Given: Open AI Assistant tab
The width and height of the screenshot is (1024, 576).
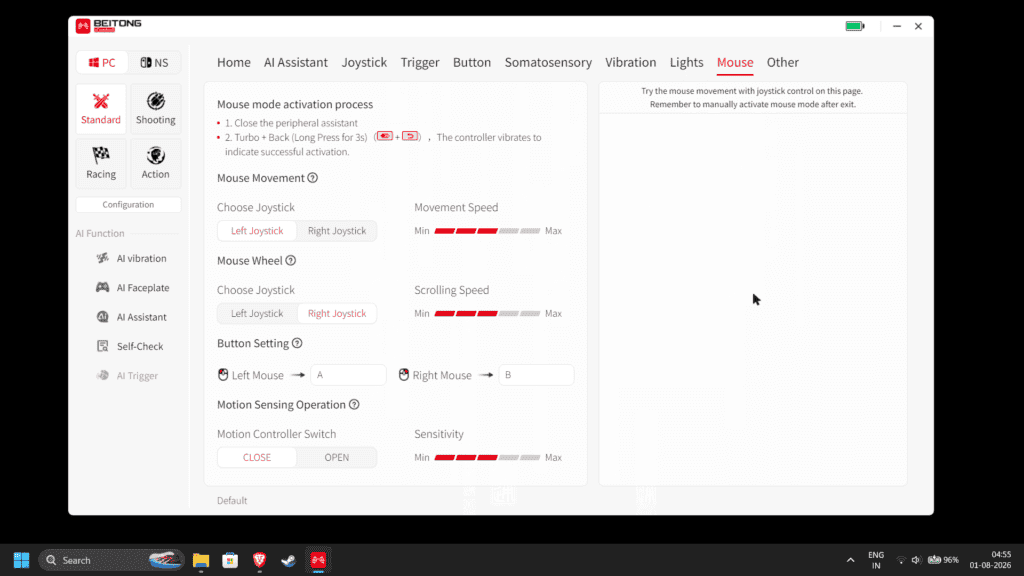Looking at the screenshot, I should click(x=296, y=62).
